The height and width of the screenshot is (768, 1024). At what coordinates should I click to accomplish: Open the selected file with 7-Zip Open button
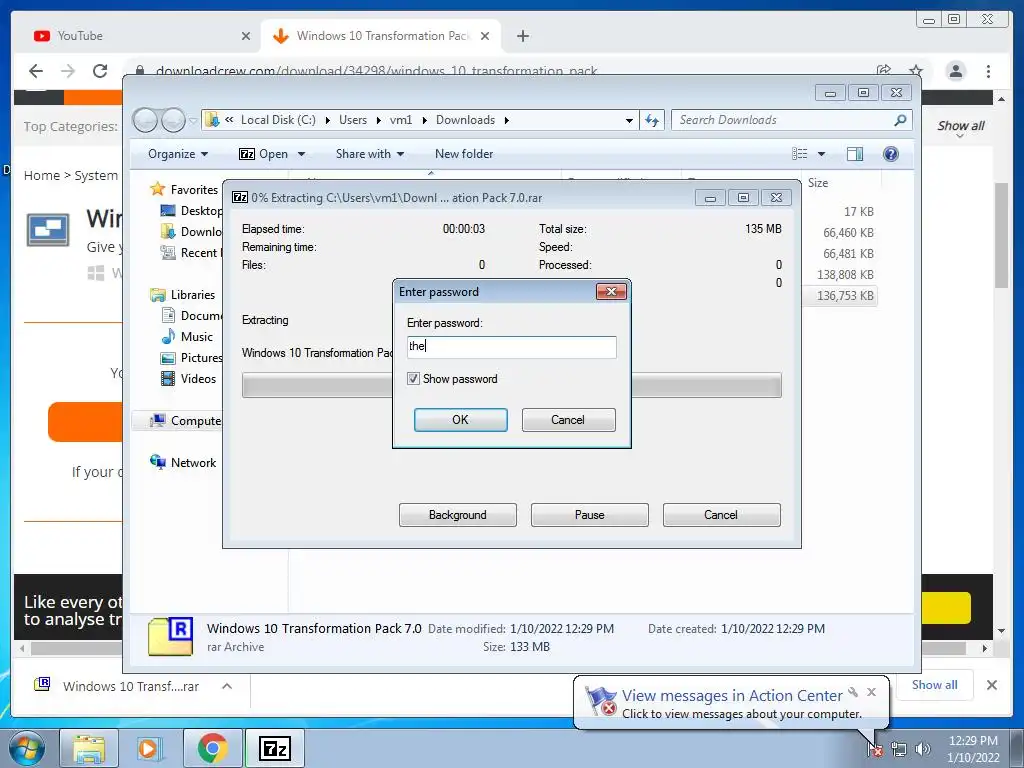point(264,154)
